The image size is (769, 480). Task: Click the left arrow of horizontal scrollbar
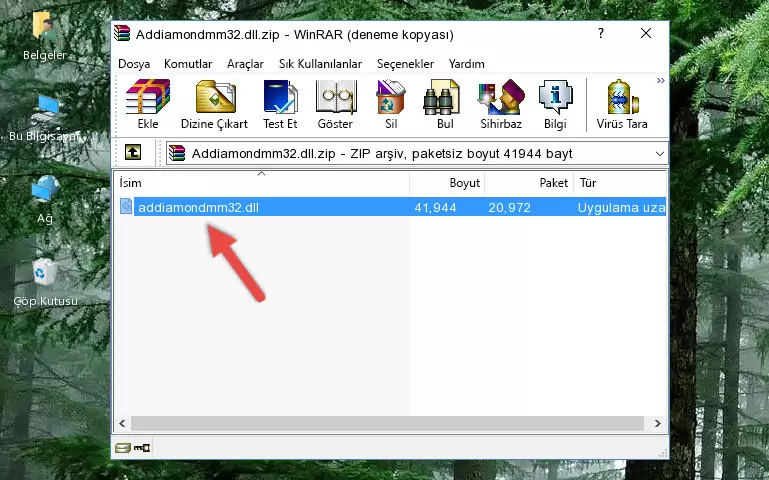[123, 423]
